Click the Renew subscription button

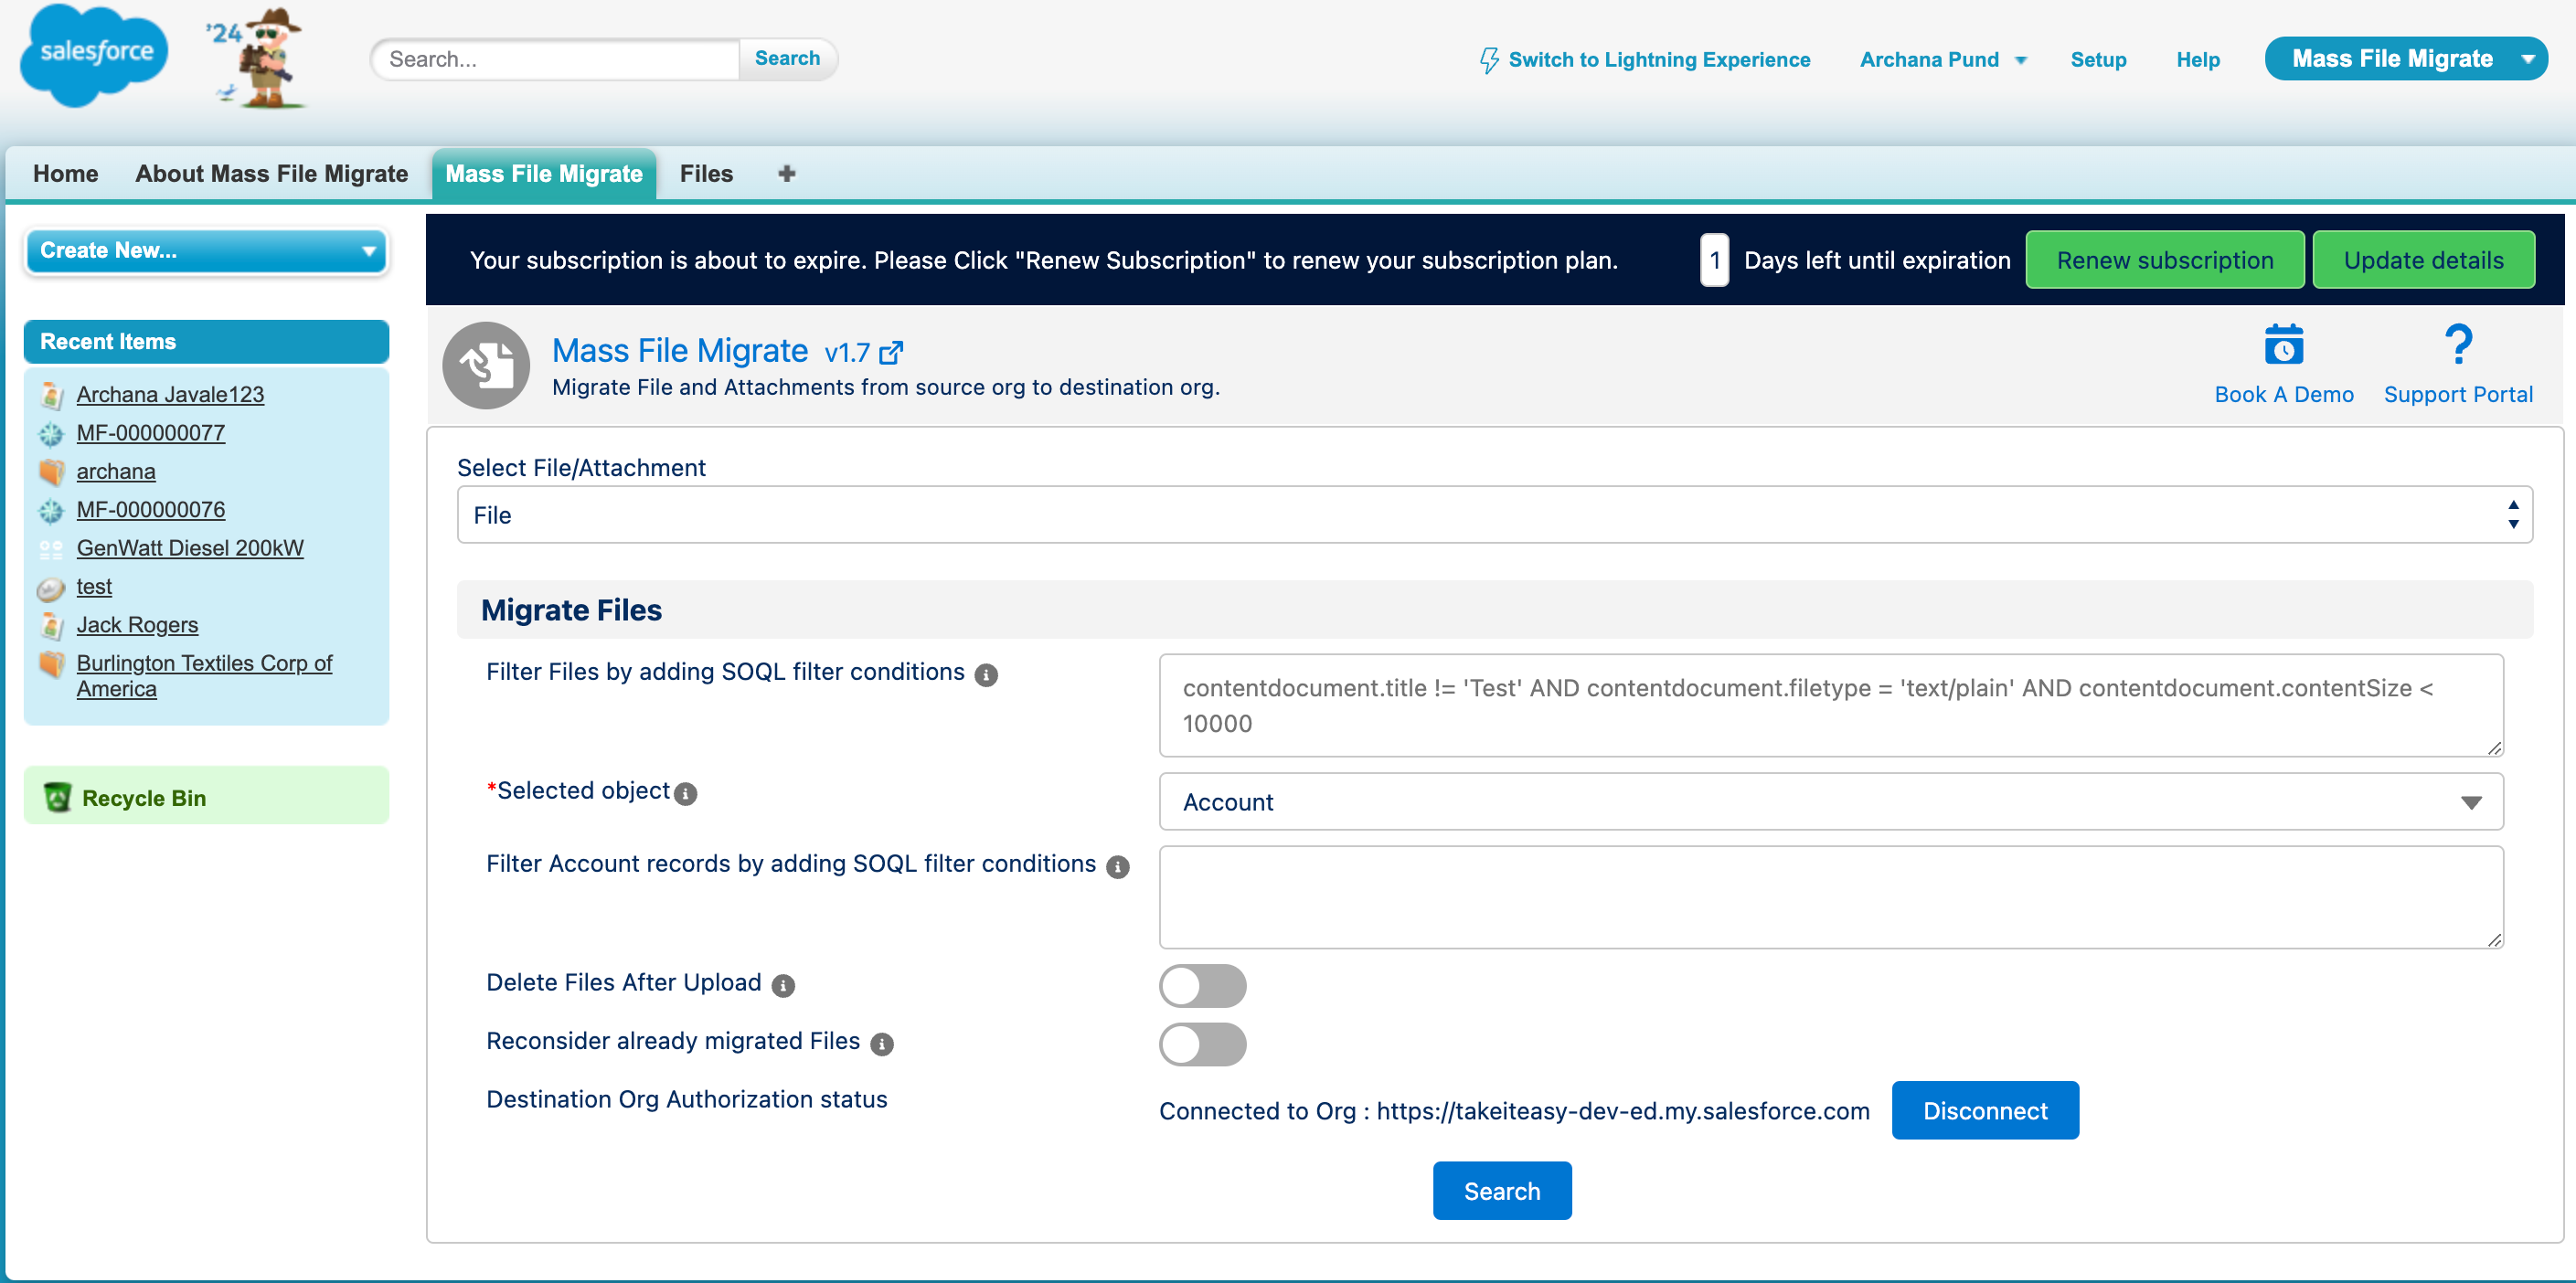[2164, 260]
